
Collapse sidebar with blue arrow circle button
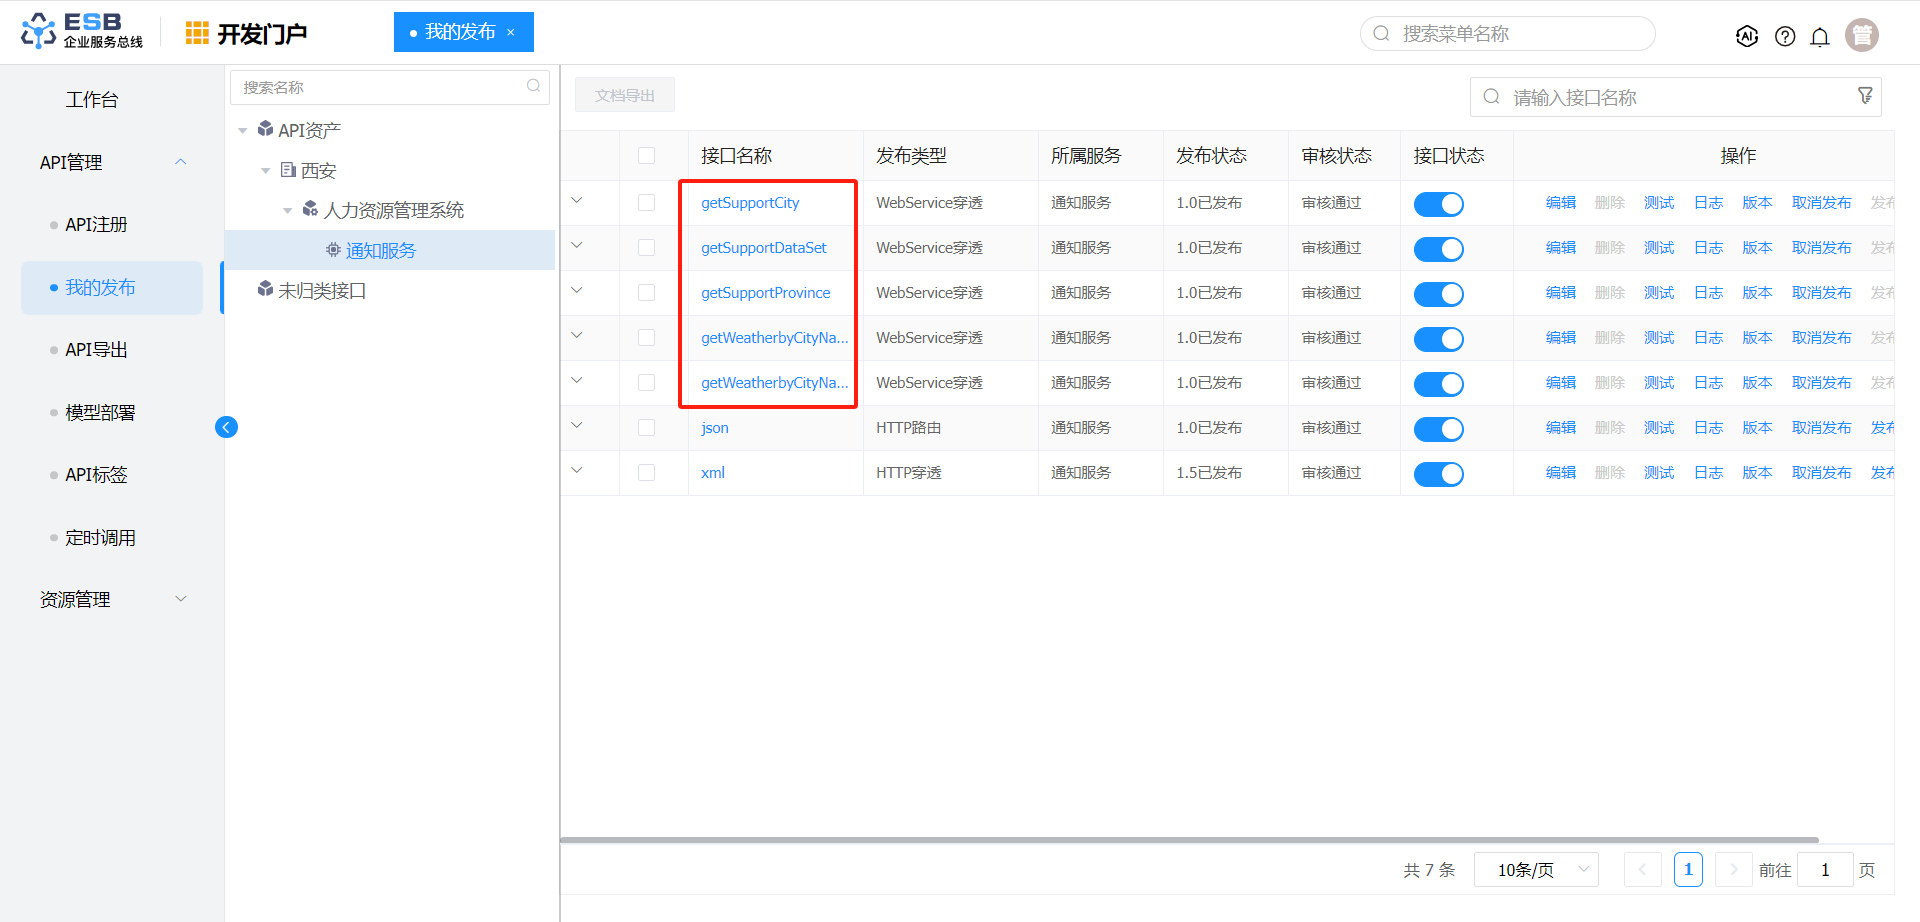[x=227, y=427]
